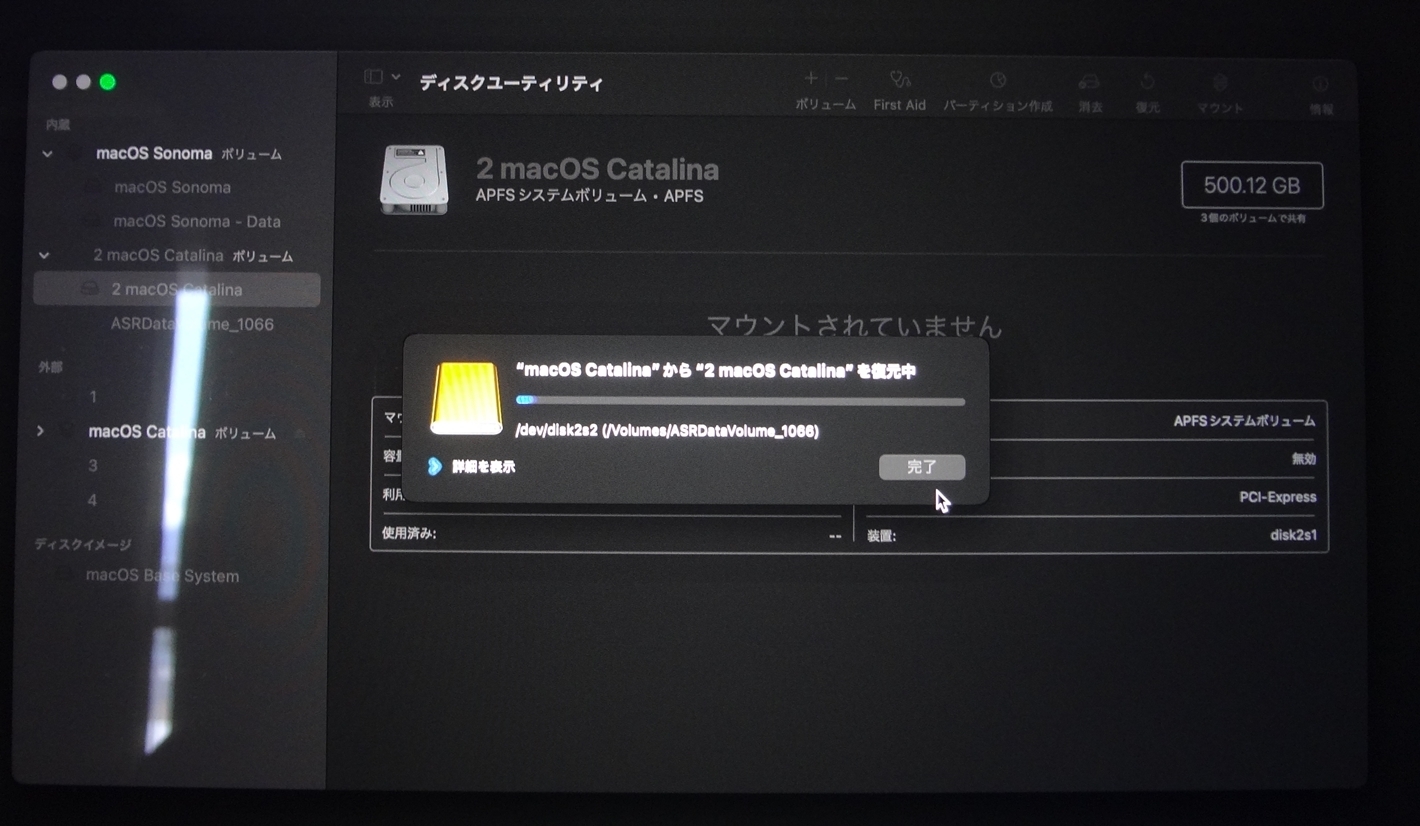Select macOS Sonoma - Data in sidebar

pyautogui.click(x=196, y=222)
